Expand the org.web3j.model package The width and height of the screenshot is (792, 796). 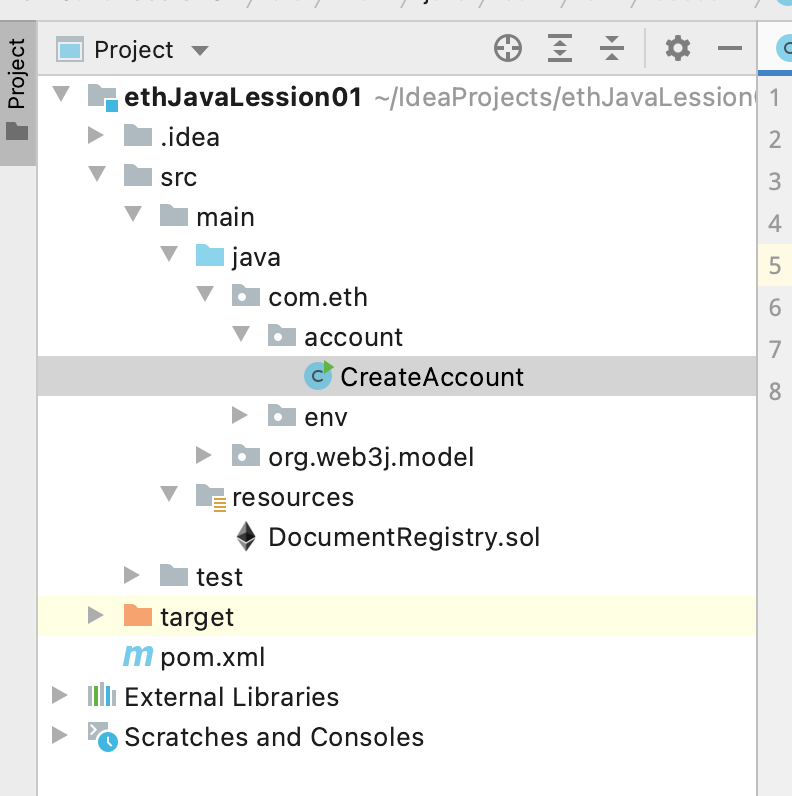point(204,456)
